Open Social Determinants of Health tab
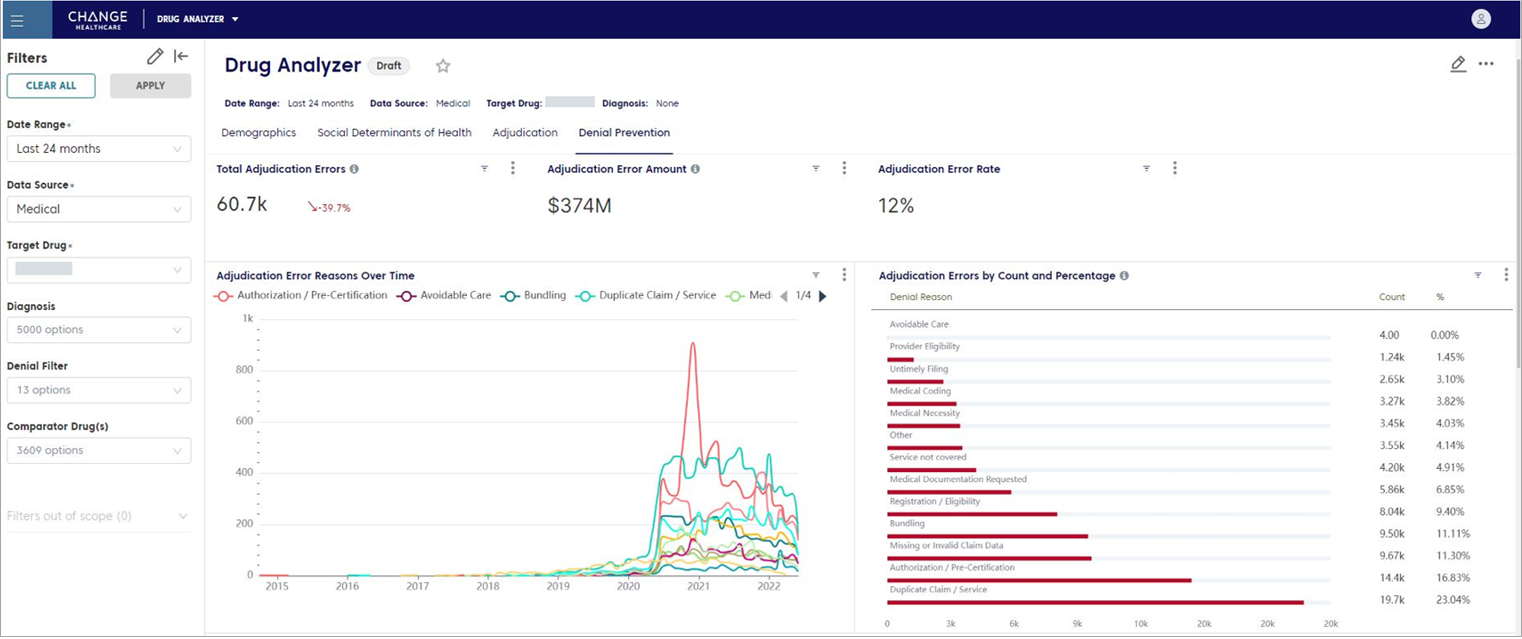This screenshot has height=639, width=1522. [x=394, y=133]
